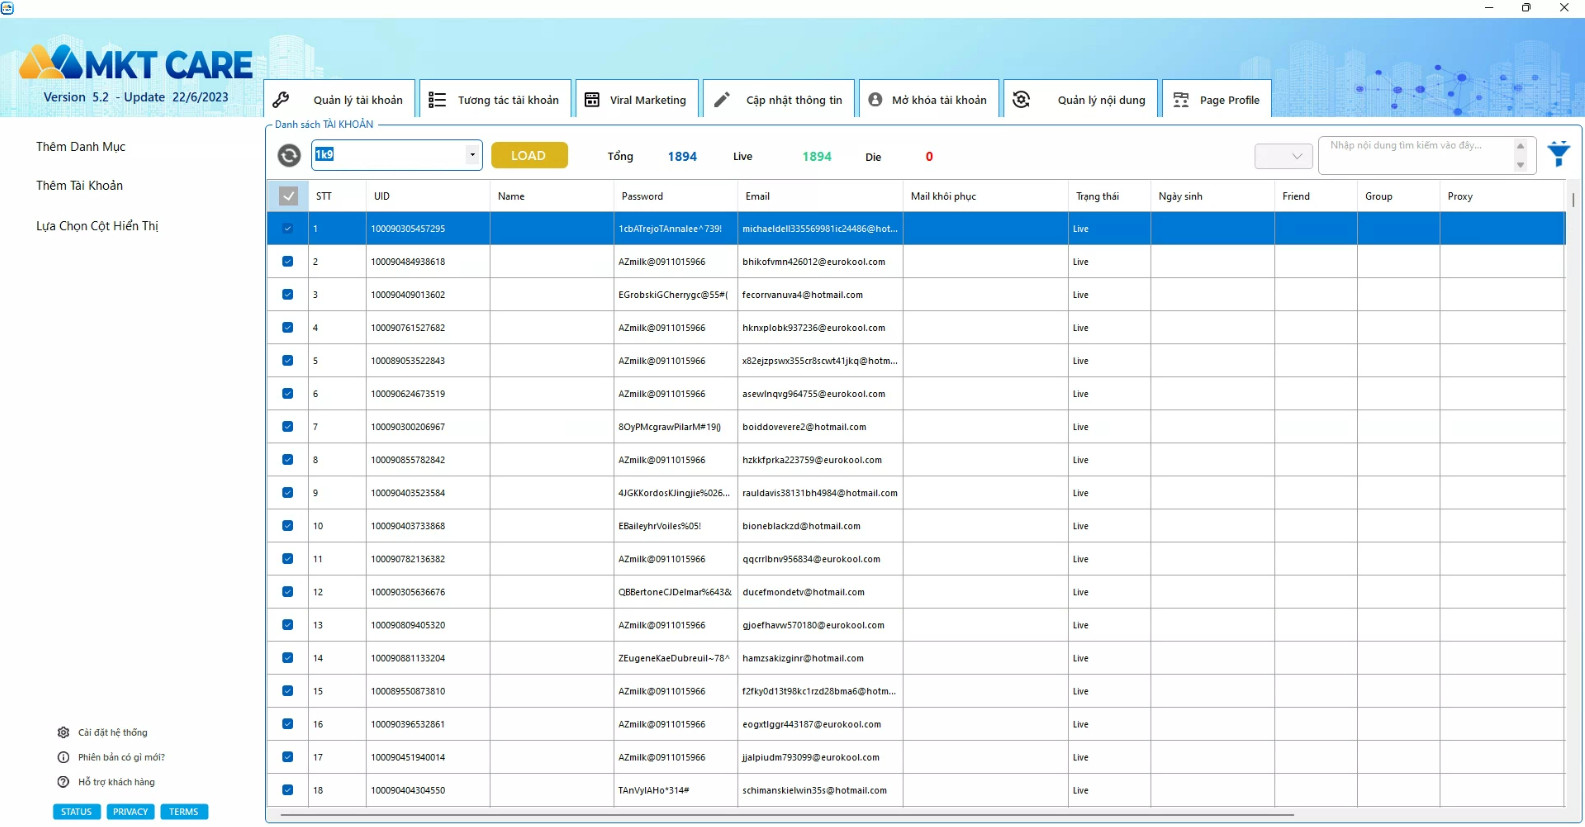
Task: Click the app icon in the title bar
Action: [7, 7]
